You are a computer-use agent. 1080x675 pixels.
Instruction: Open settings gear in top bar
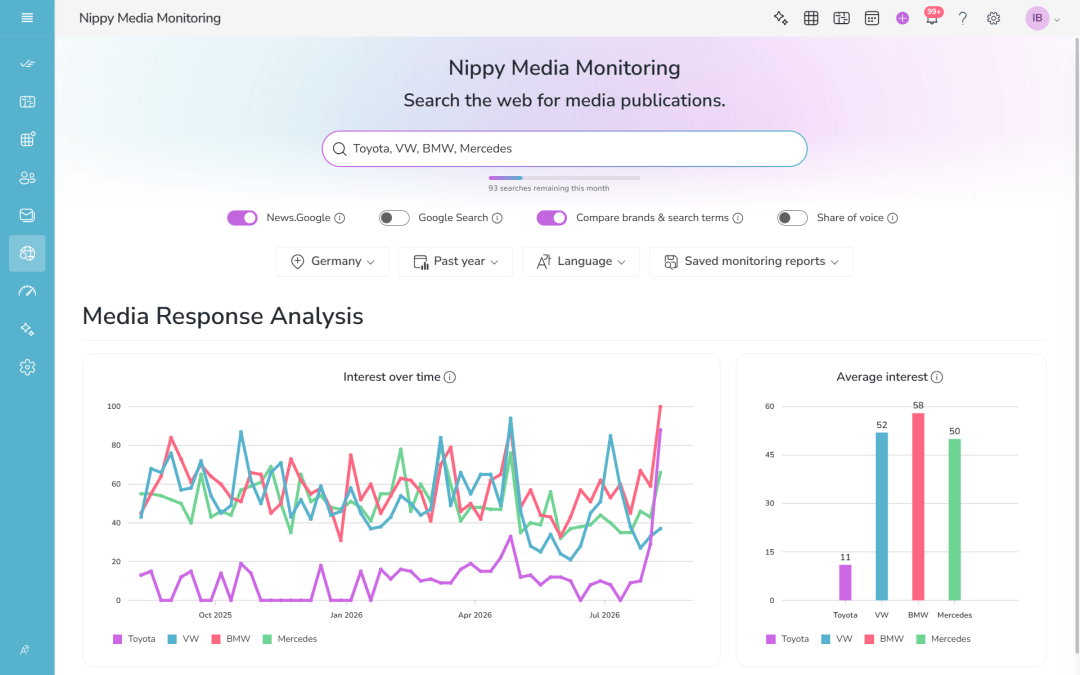point(993,18)
